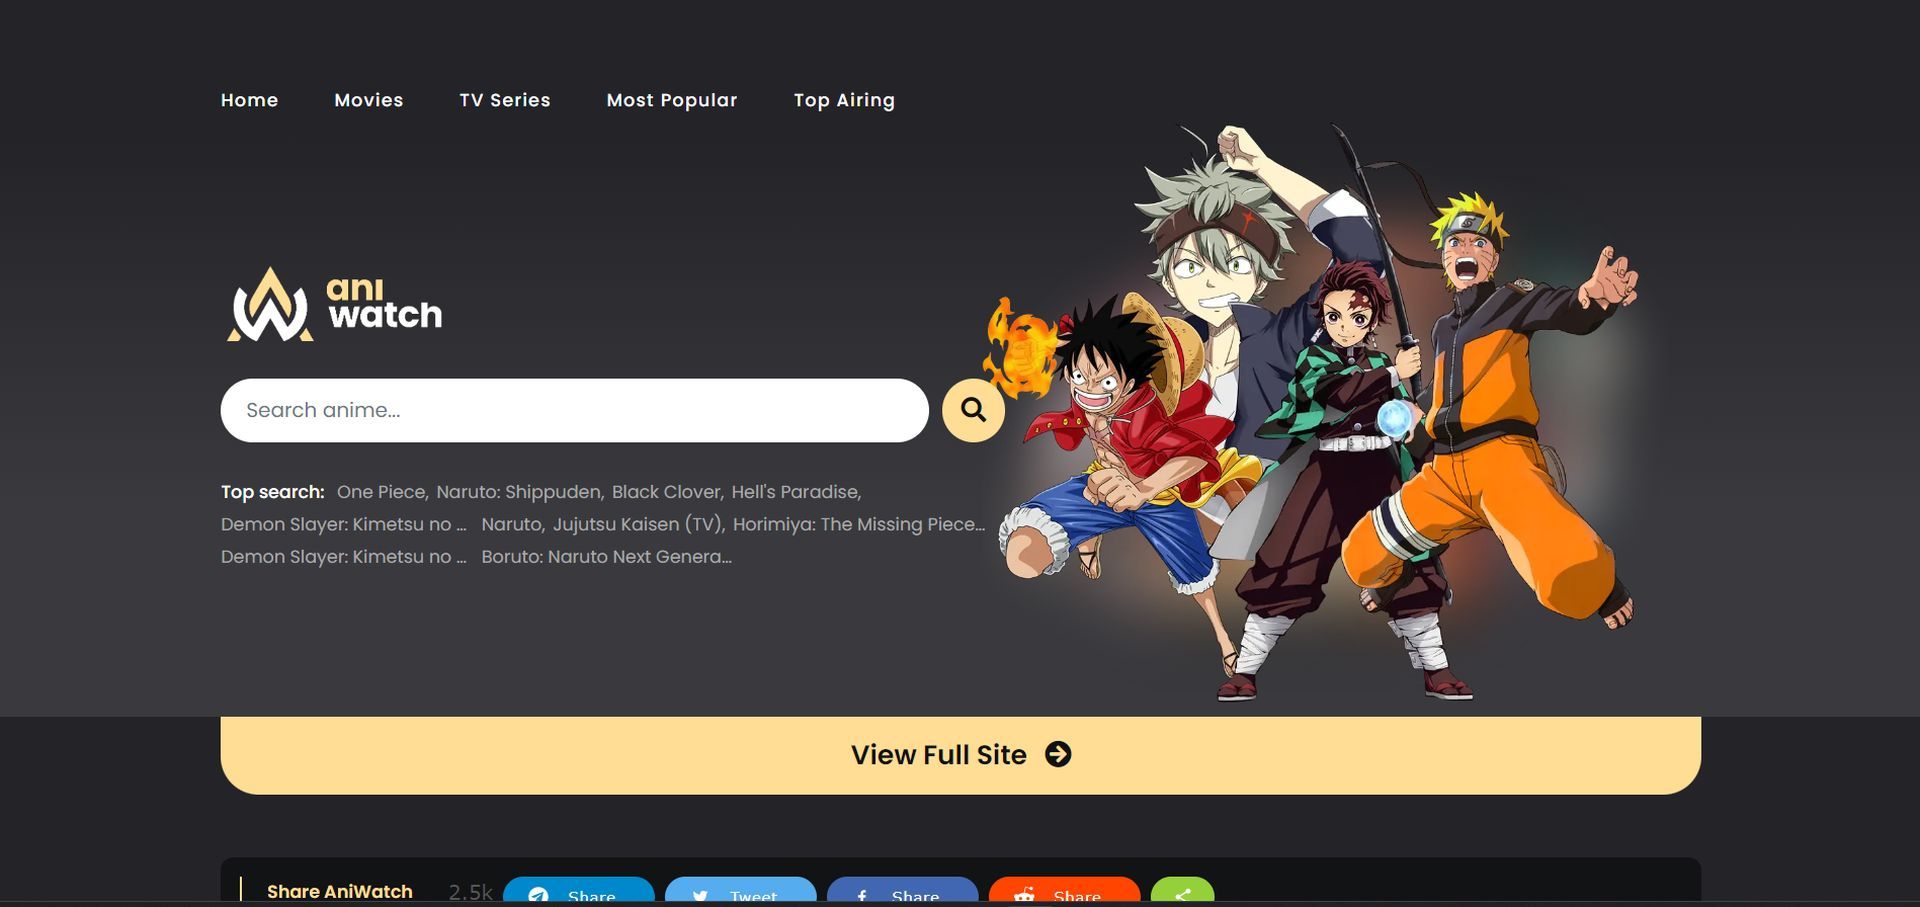This screenshot has width=1920, height=907.
Task: Select the TV Series menu item
Action: point(505,100)
